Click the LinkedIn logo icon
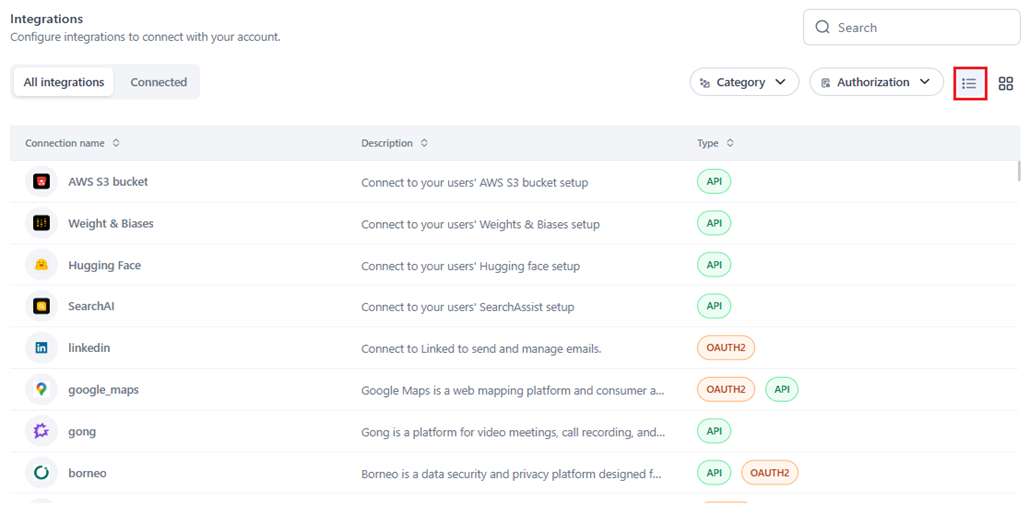Screen dimensions: 1029x519 click(42, 348)
